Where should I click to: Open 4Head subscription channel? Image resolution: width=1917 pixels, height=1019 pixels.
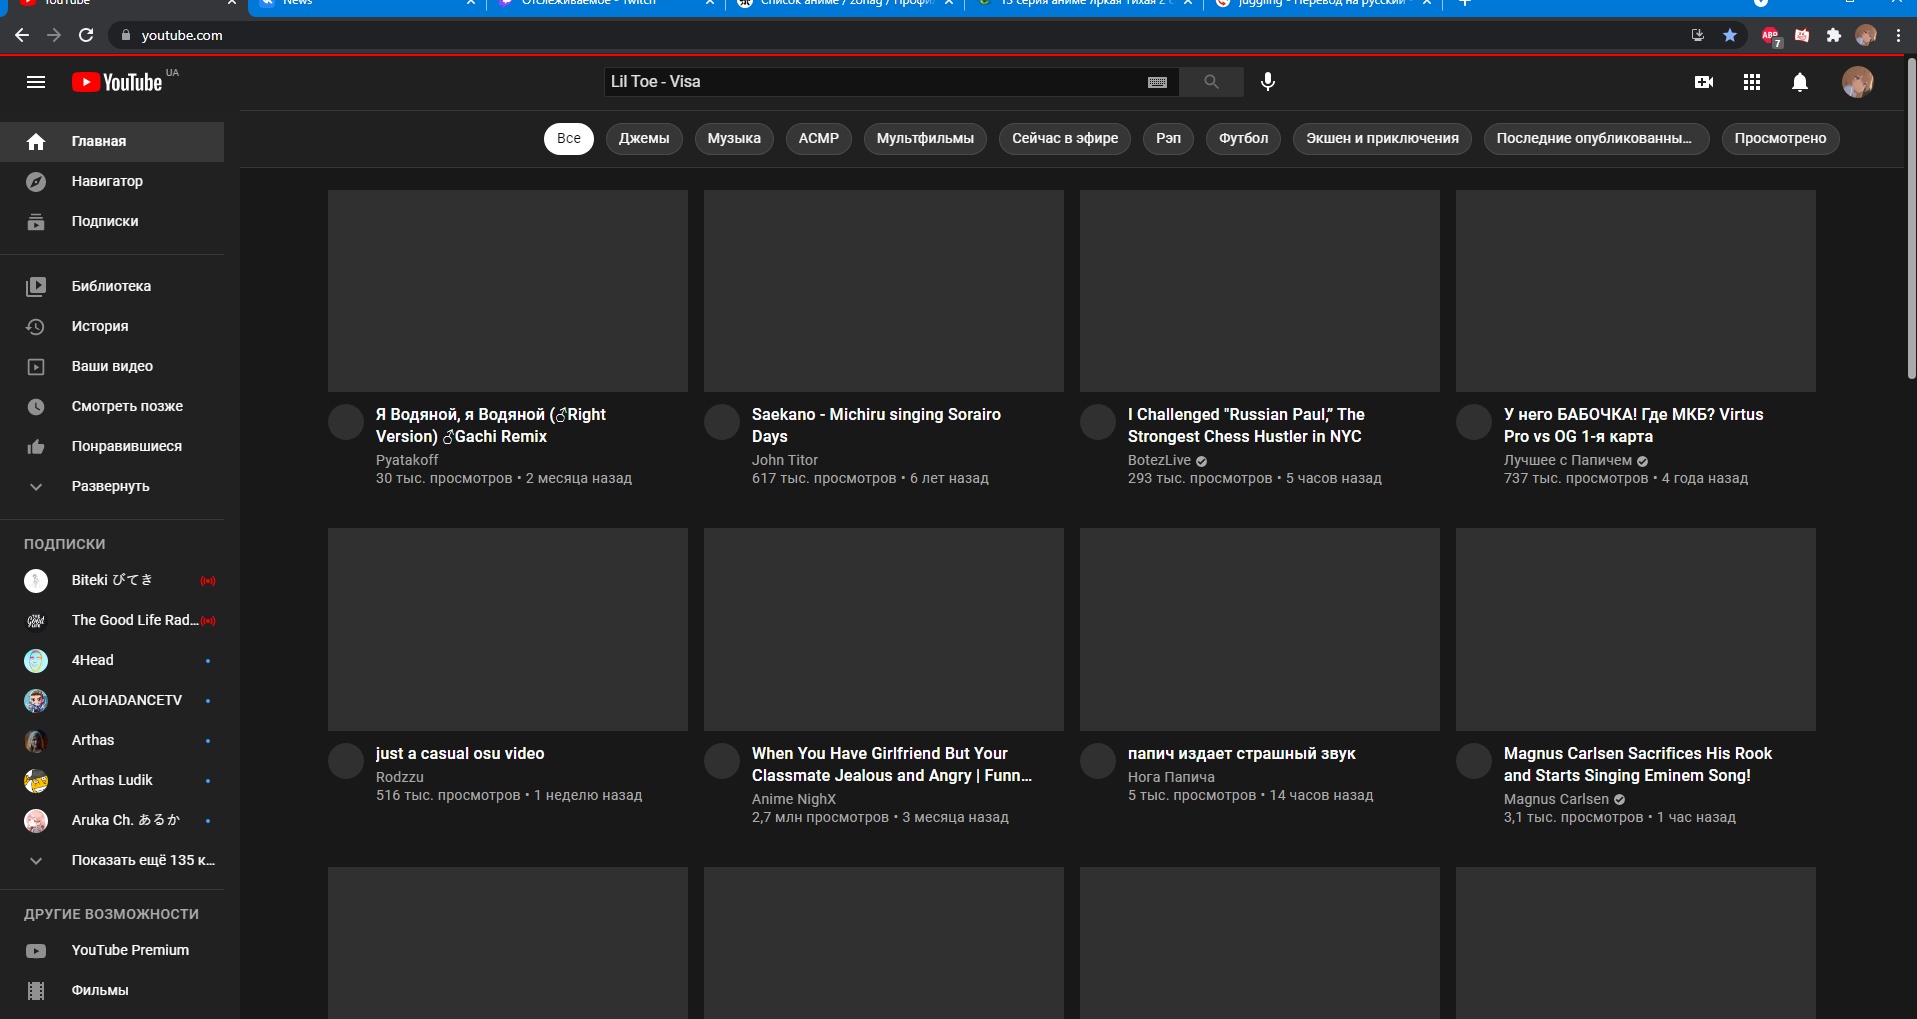(112, 660)
